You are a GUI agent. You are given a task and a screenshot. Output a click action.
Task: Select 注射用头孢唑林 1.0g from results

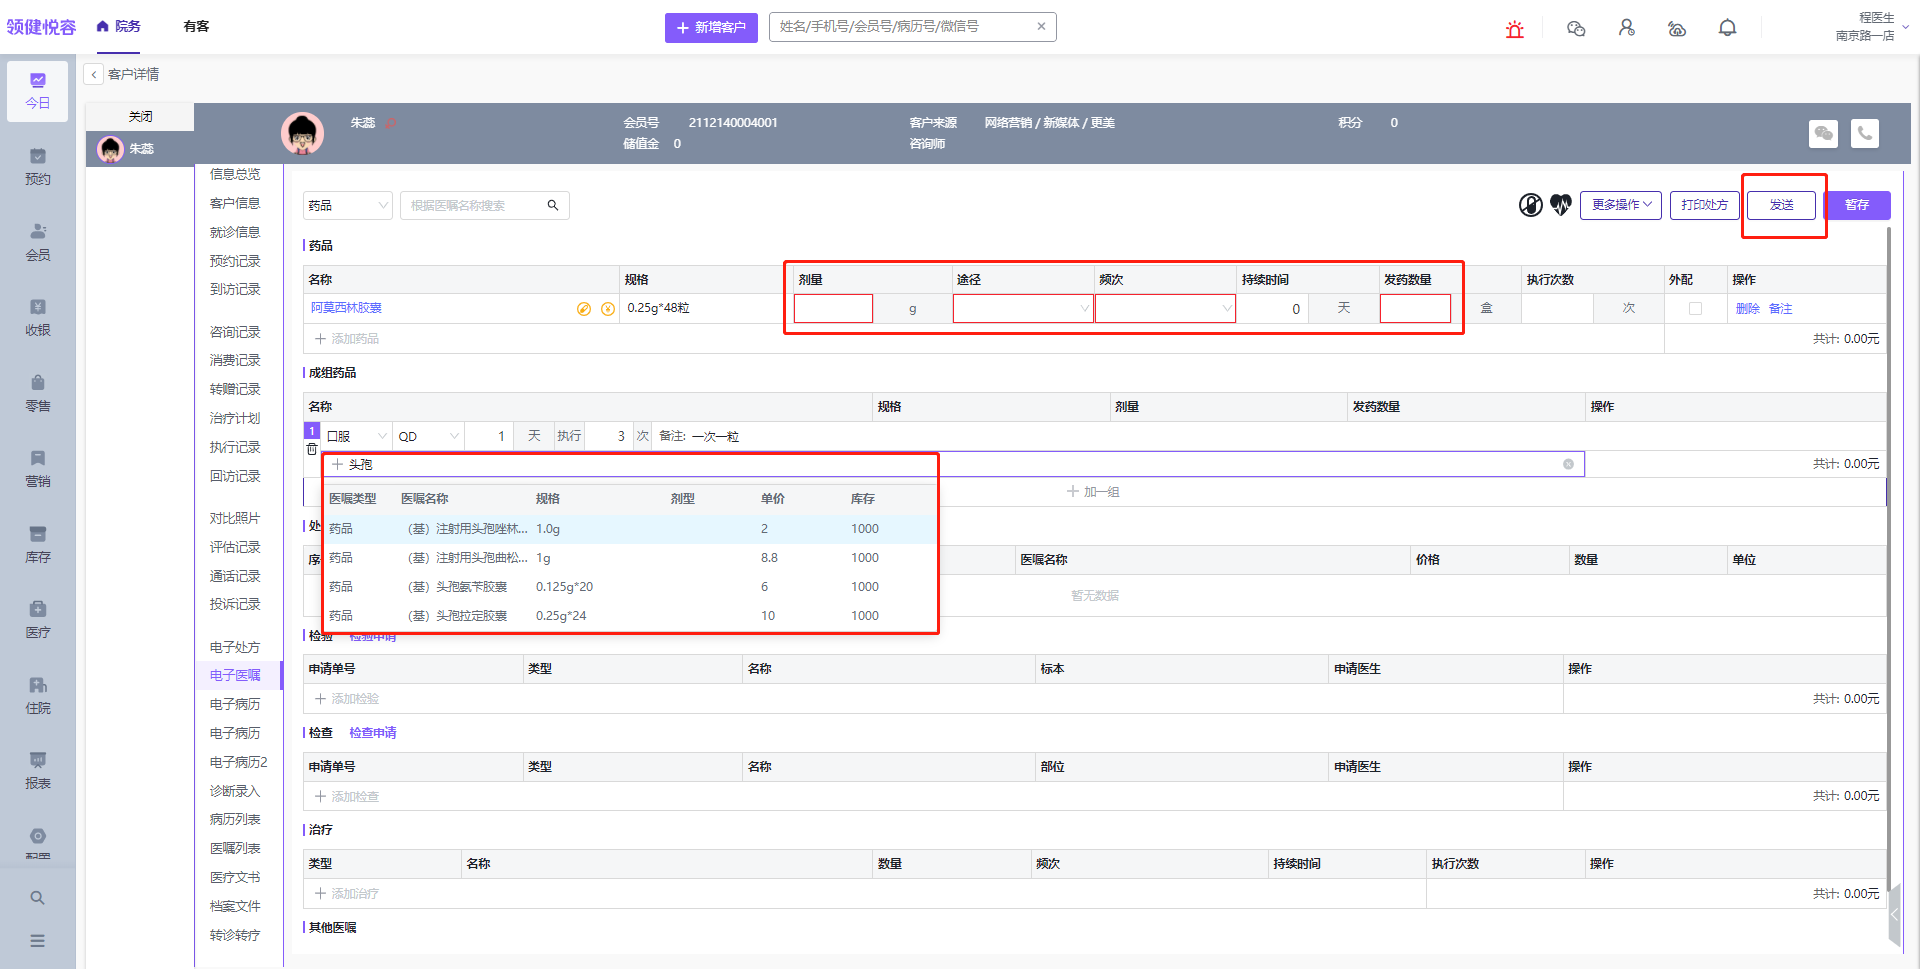coord(630,529)
